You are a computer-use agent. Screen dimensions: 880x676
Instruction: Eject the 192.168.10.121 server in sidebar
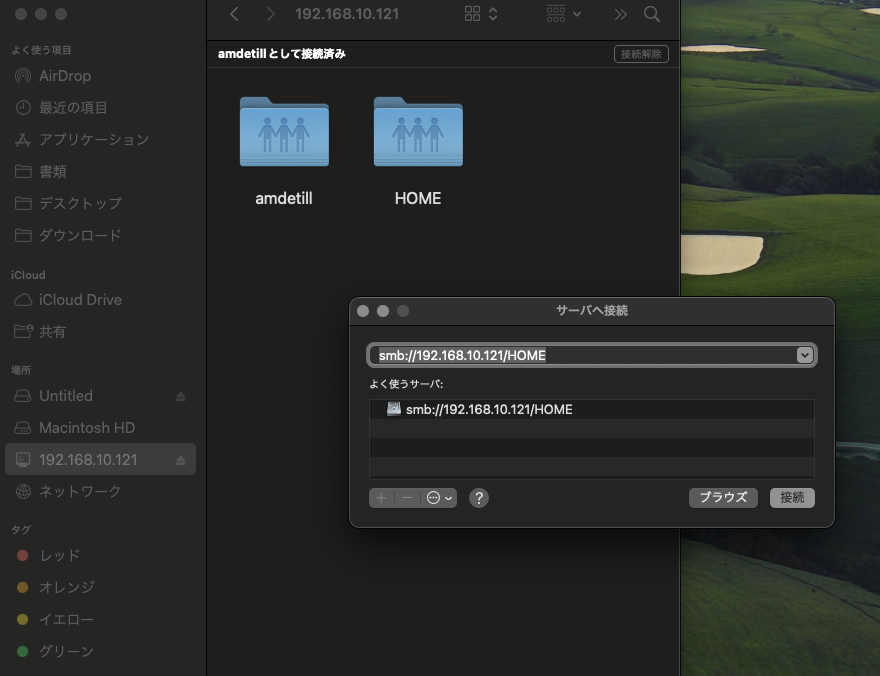click(x=181, y=460)
